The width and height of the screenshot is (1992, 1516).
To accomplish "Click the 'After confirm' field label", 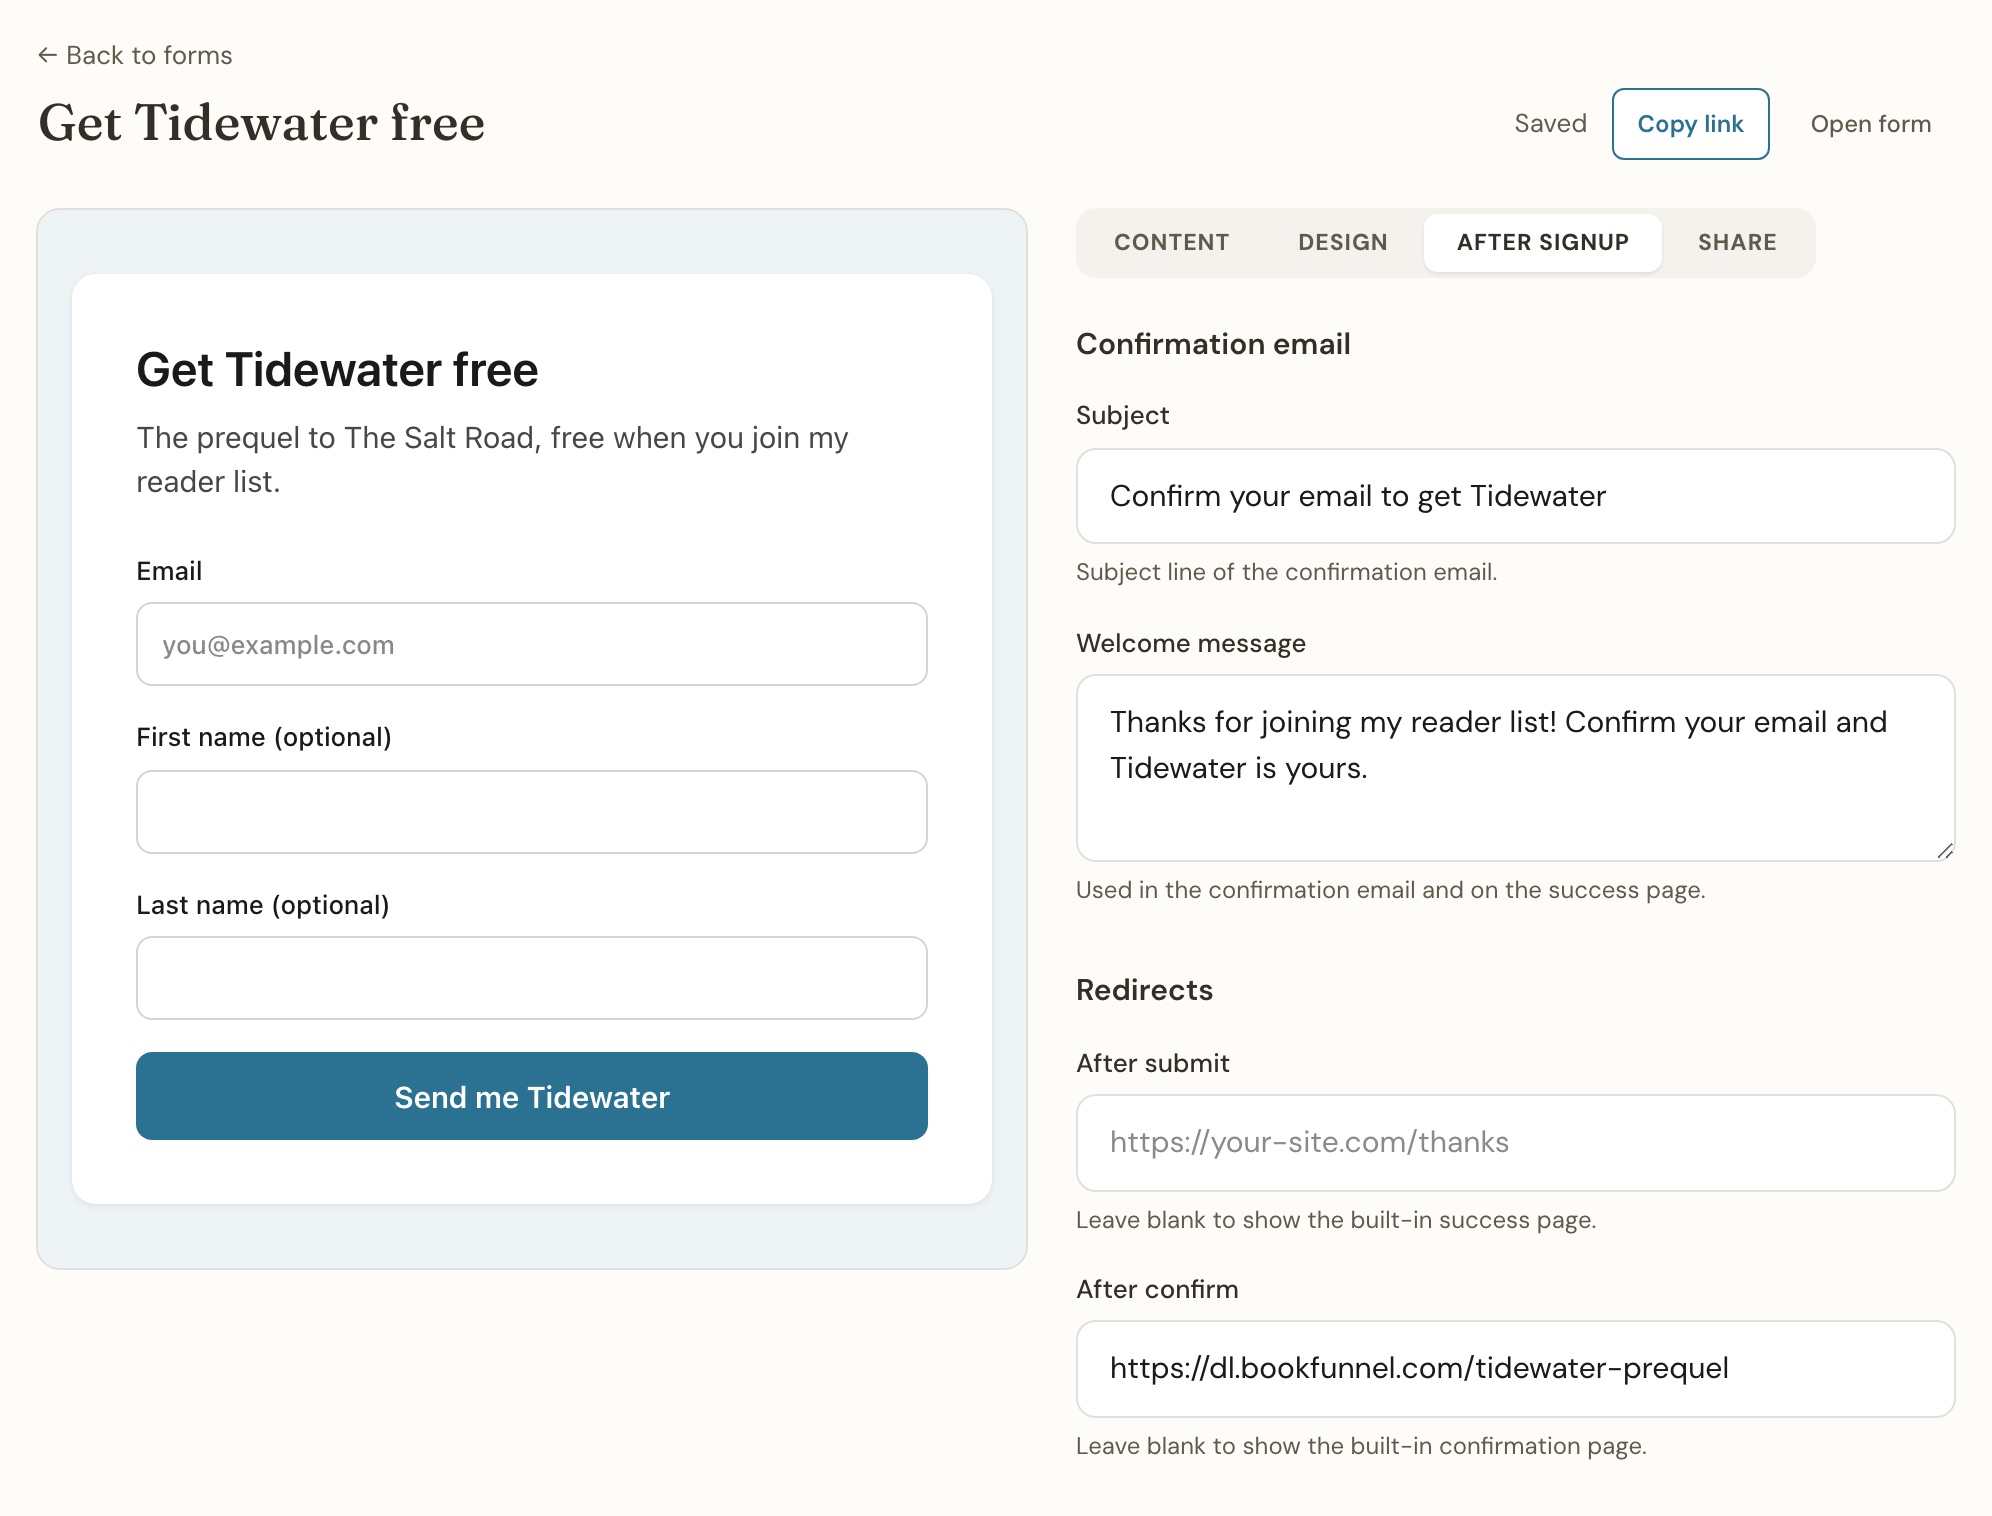I will (x=1157, y=1289).
